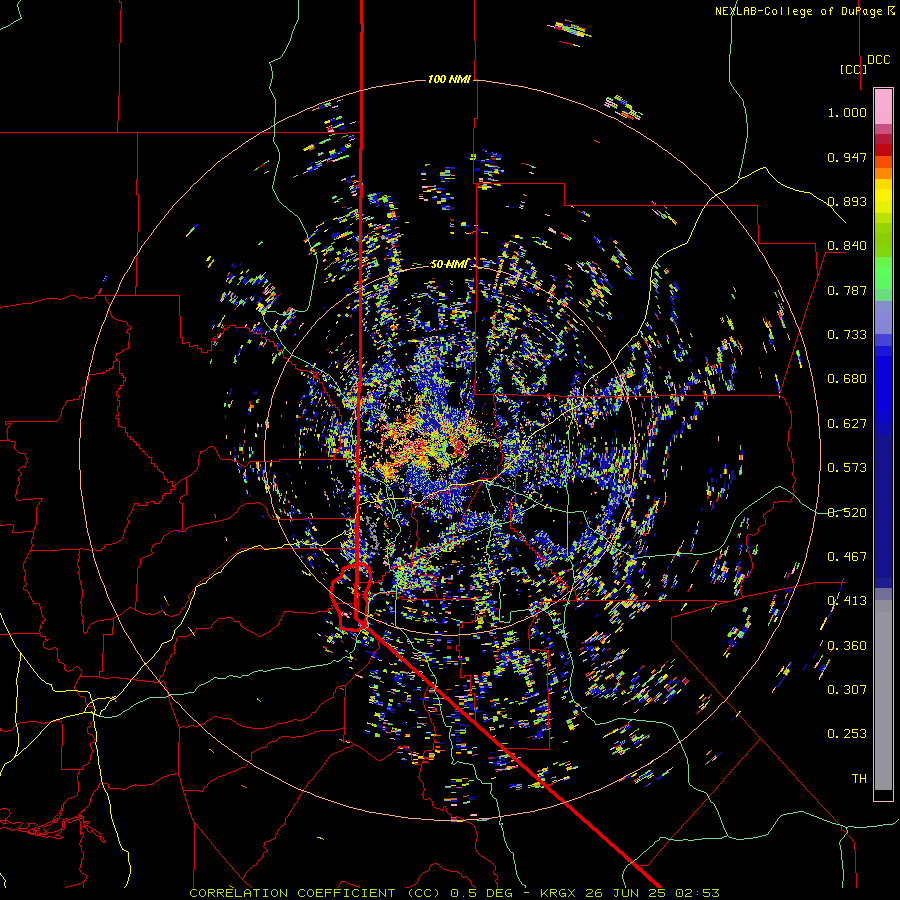The width and height of the screenshot is (900, 900).
Task: Click the 1.000 value on color scale
Action: pos(847,112)
